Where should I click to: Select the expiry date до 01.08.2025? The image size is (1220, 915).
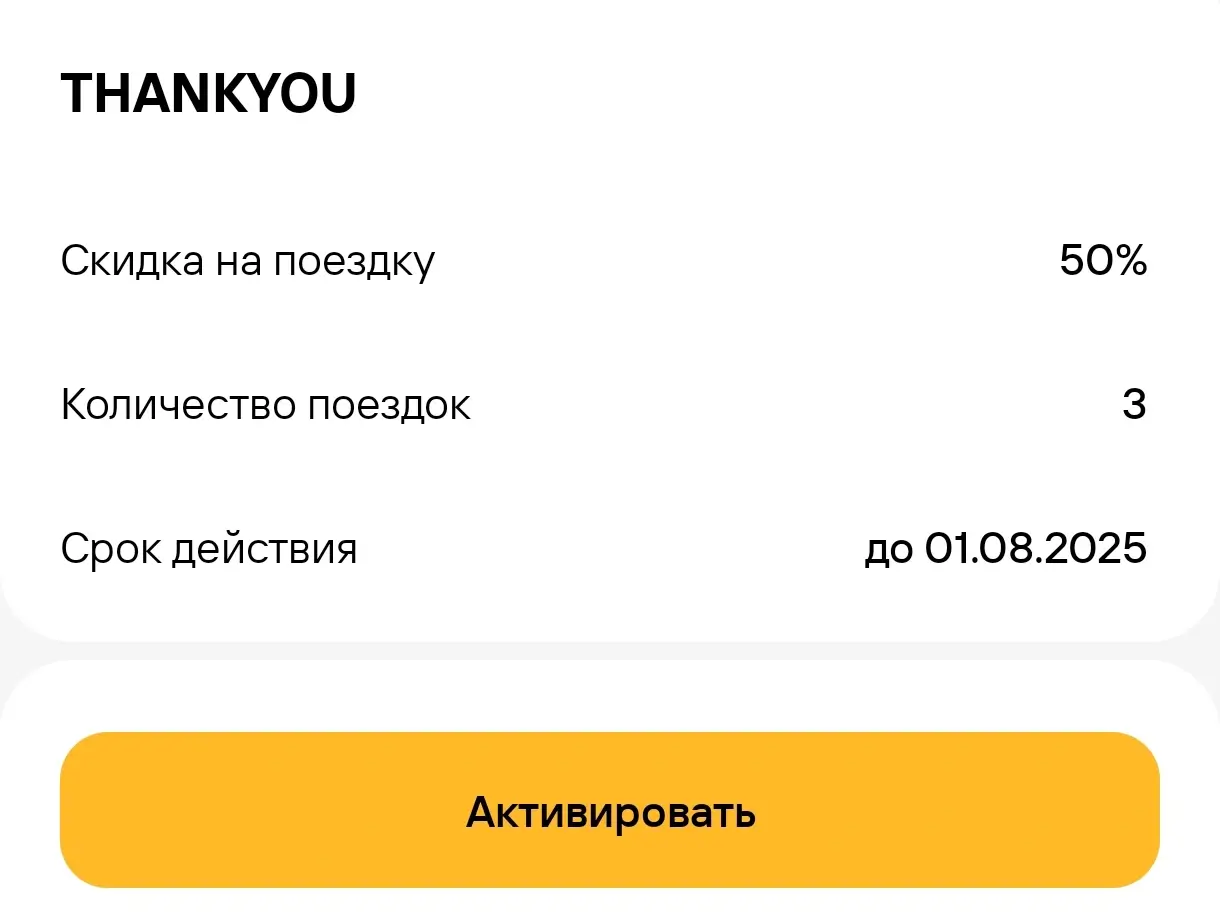tap(1005, 549)
